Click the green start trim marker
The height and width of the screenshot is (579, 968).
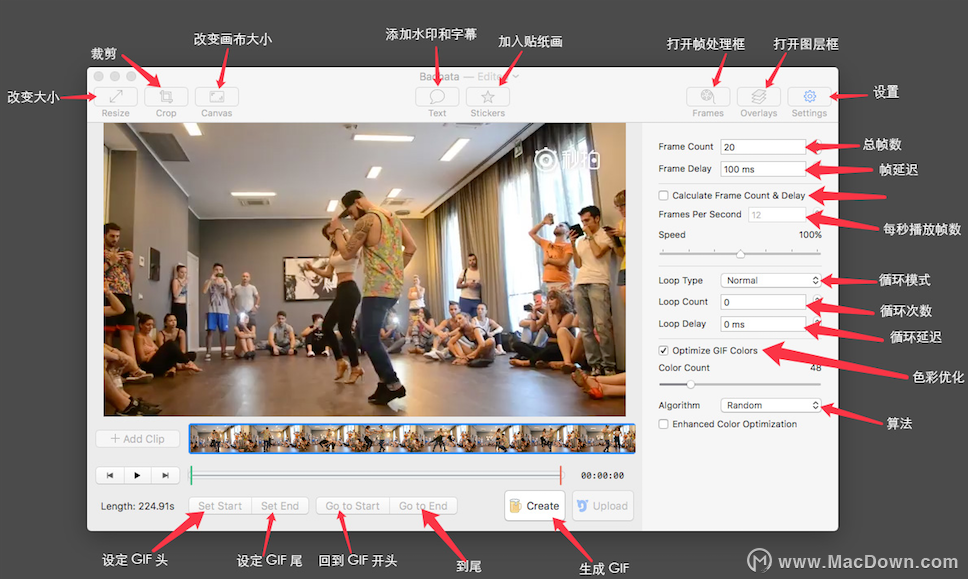[x=191, y=475]
